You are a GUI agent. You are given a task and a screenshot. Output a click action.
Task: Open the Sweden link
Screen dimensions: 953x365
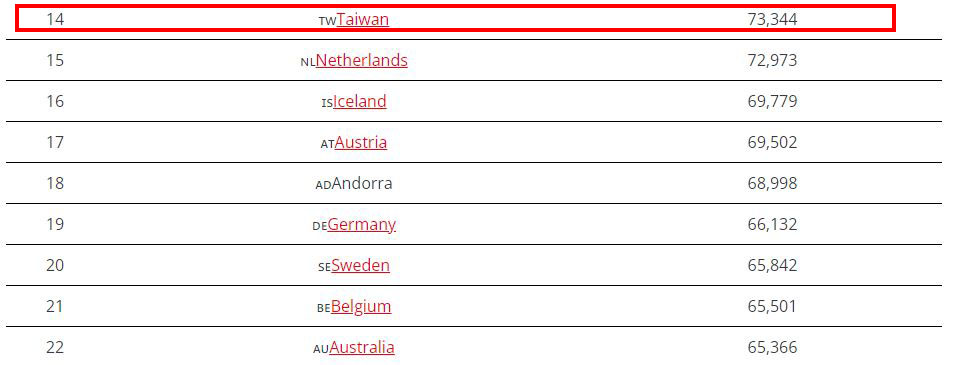360,265
